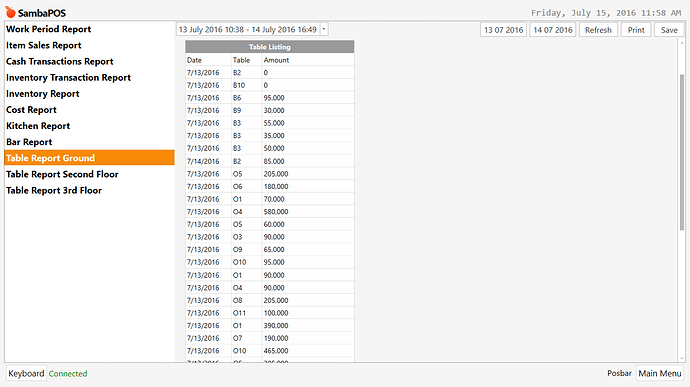Open the Posbar

(619, 373)
